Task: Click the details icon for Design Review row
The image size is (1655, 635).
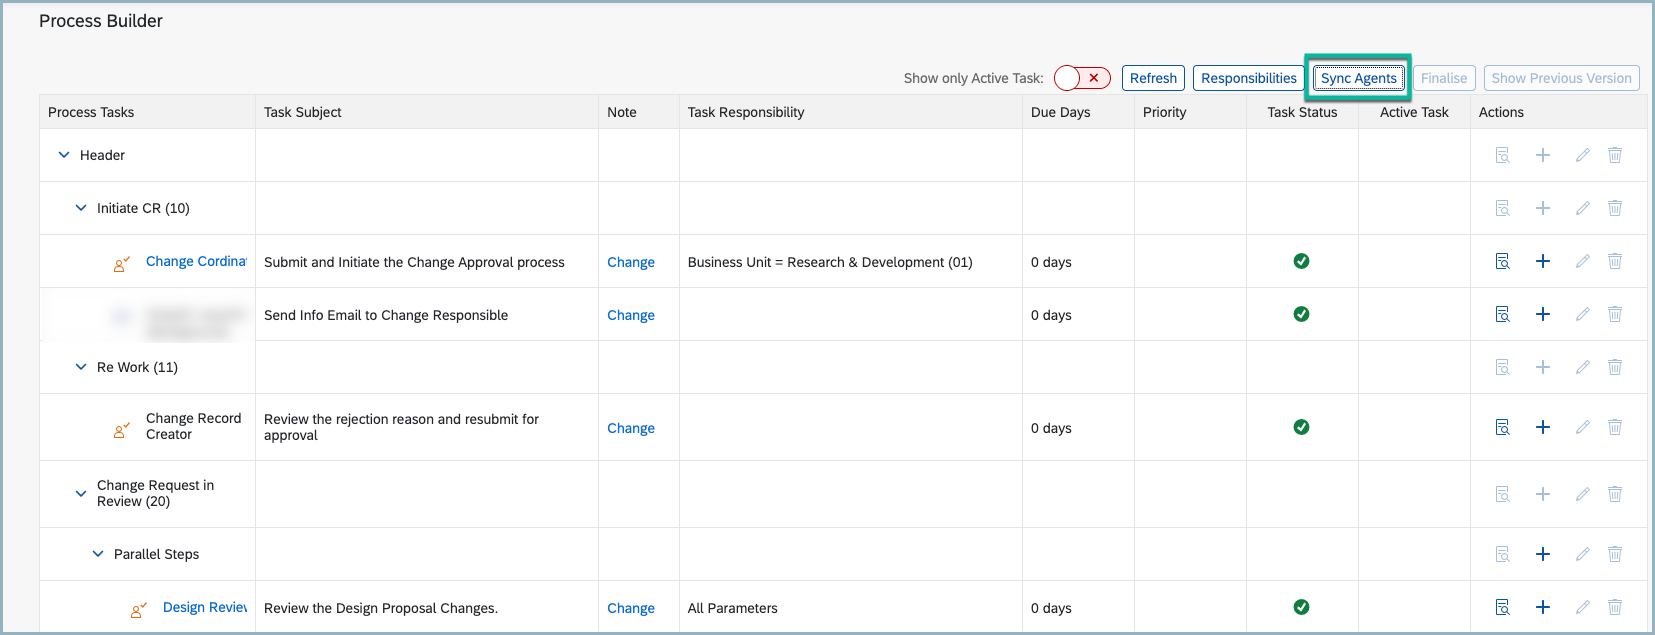Action: [1502, 607]
